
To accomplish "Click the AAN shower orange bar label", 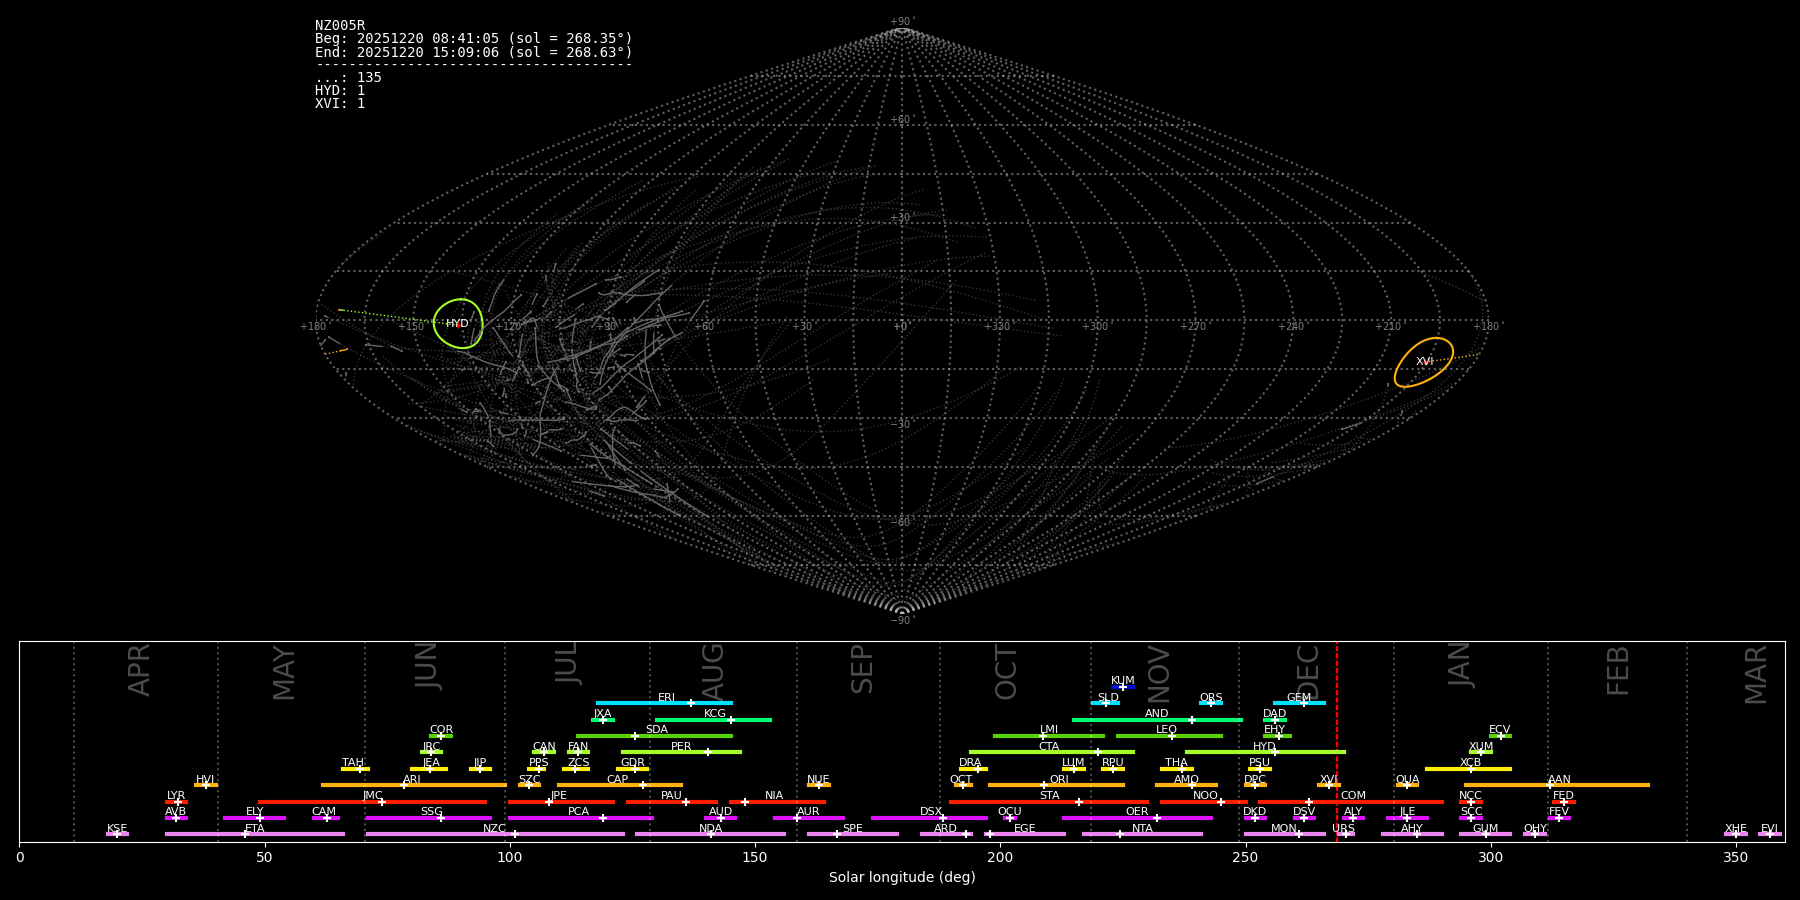I will (1559, 780).
